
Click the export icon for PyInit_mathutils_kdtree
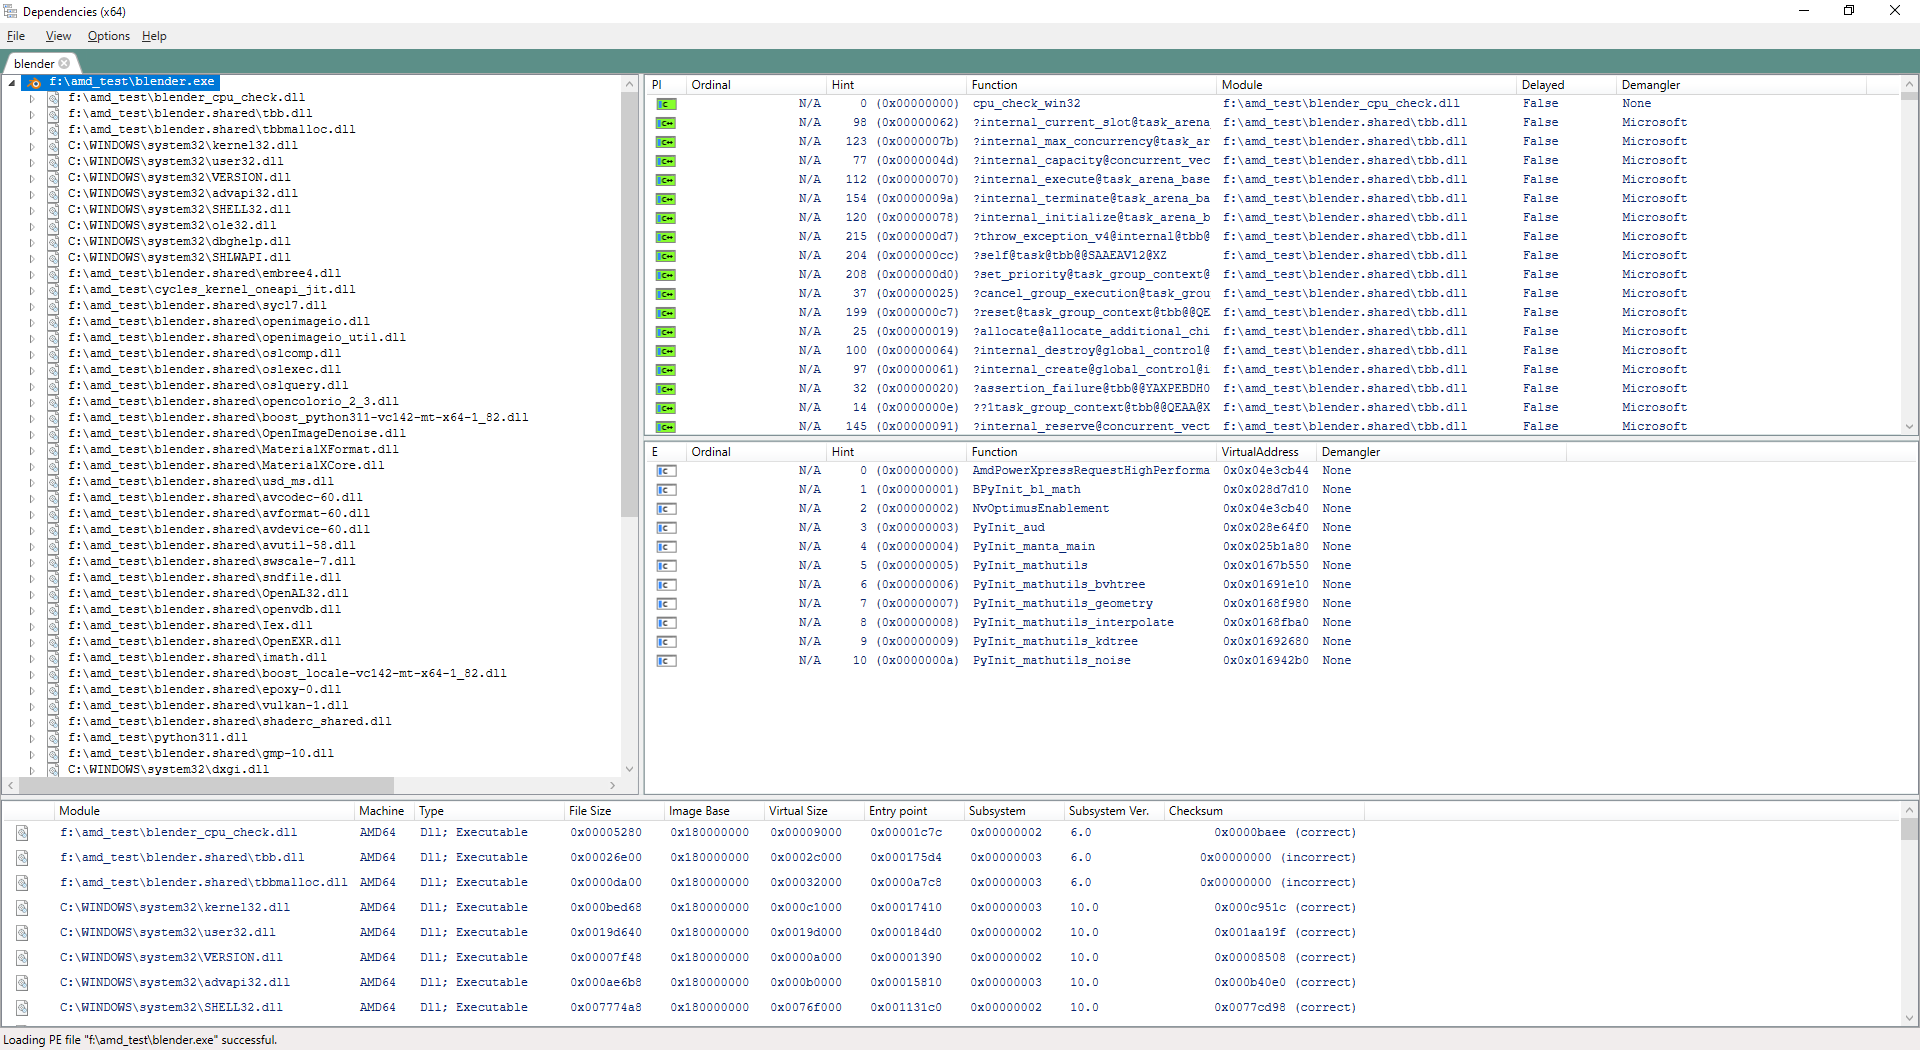(666, 642)
